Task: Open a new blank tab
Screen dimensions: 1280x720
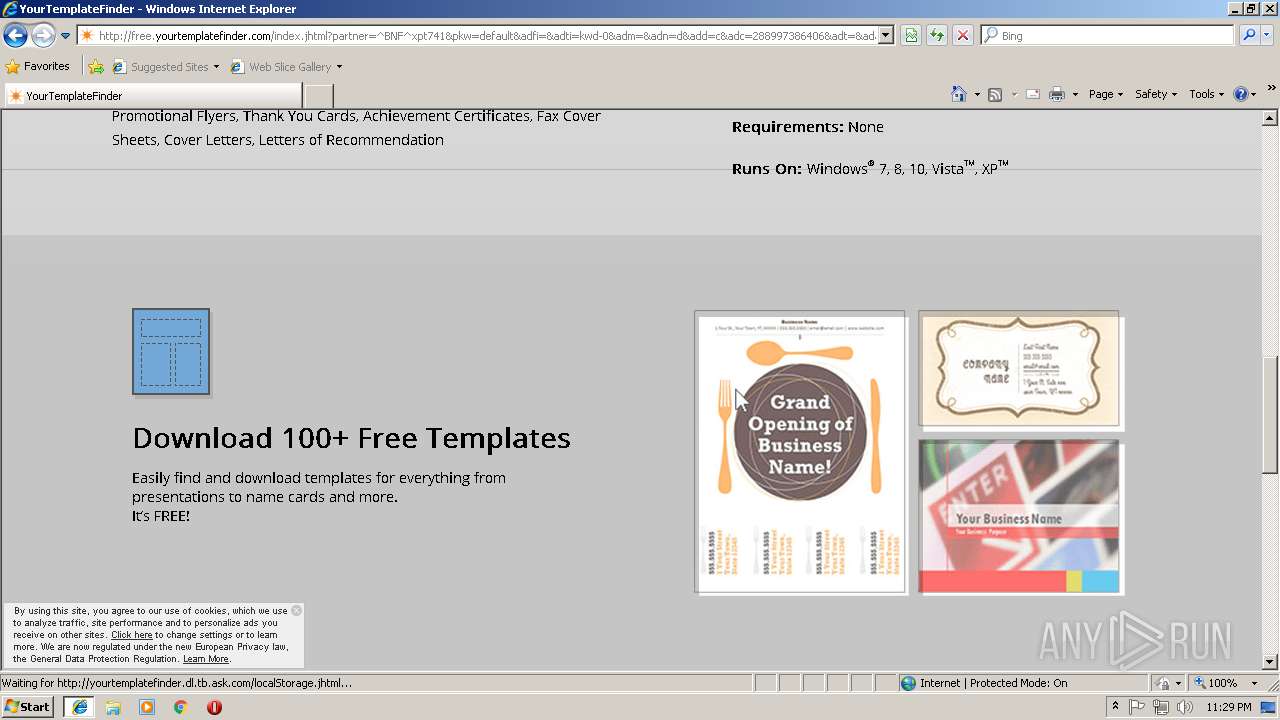Action: (318, 96)
